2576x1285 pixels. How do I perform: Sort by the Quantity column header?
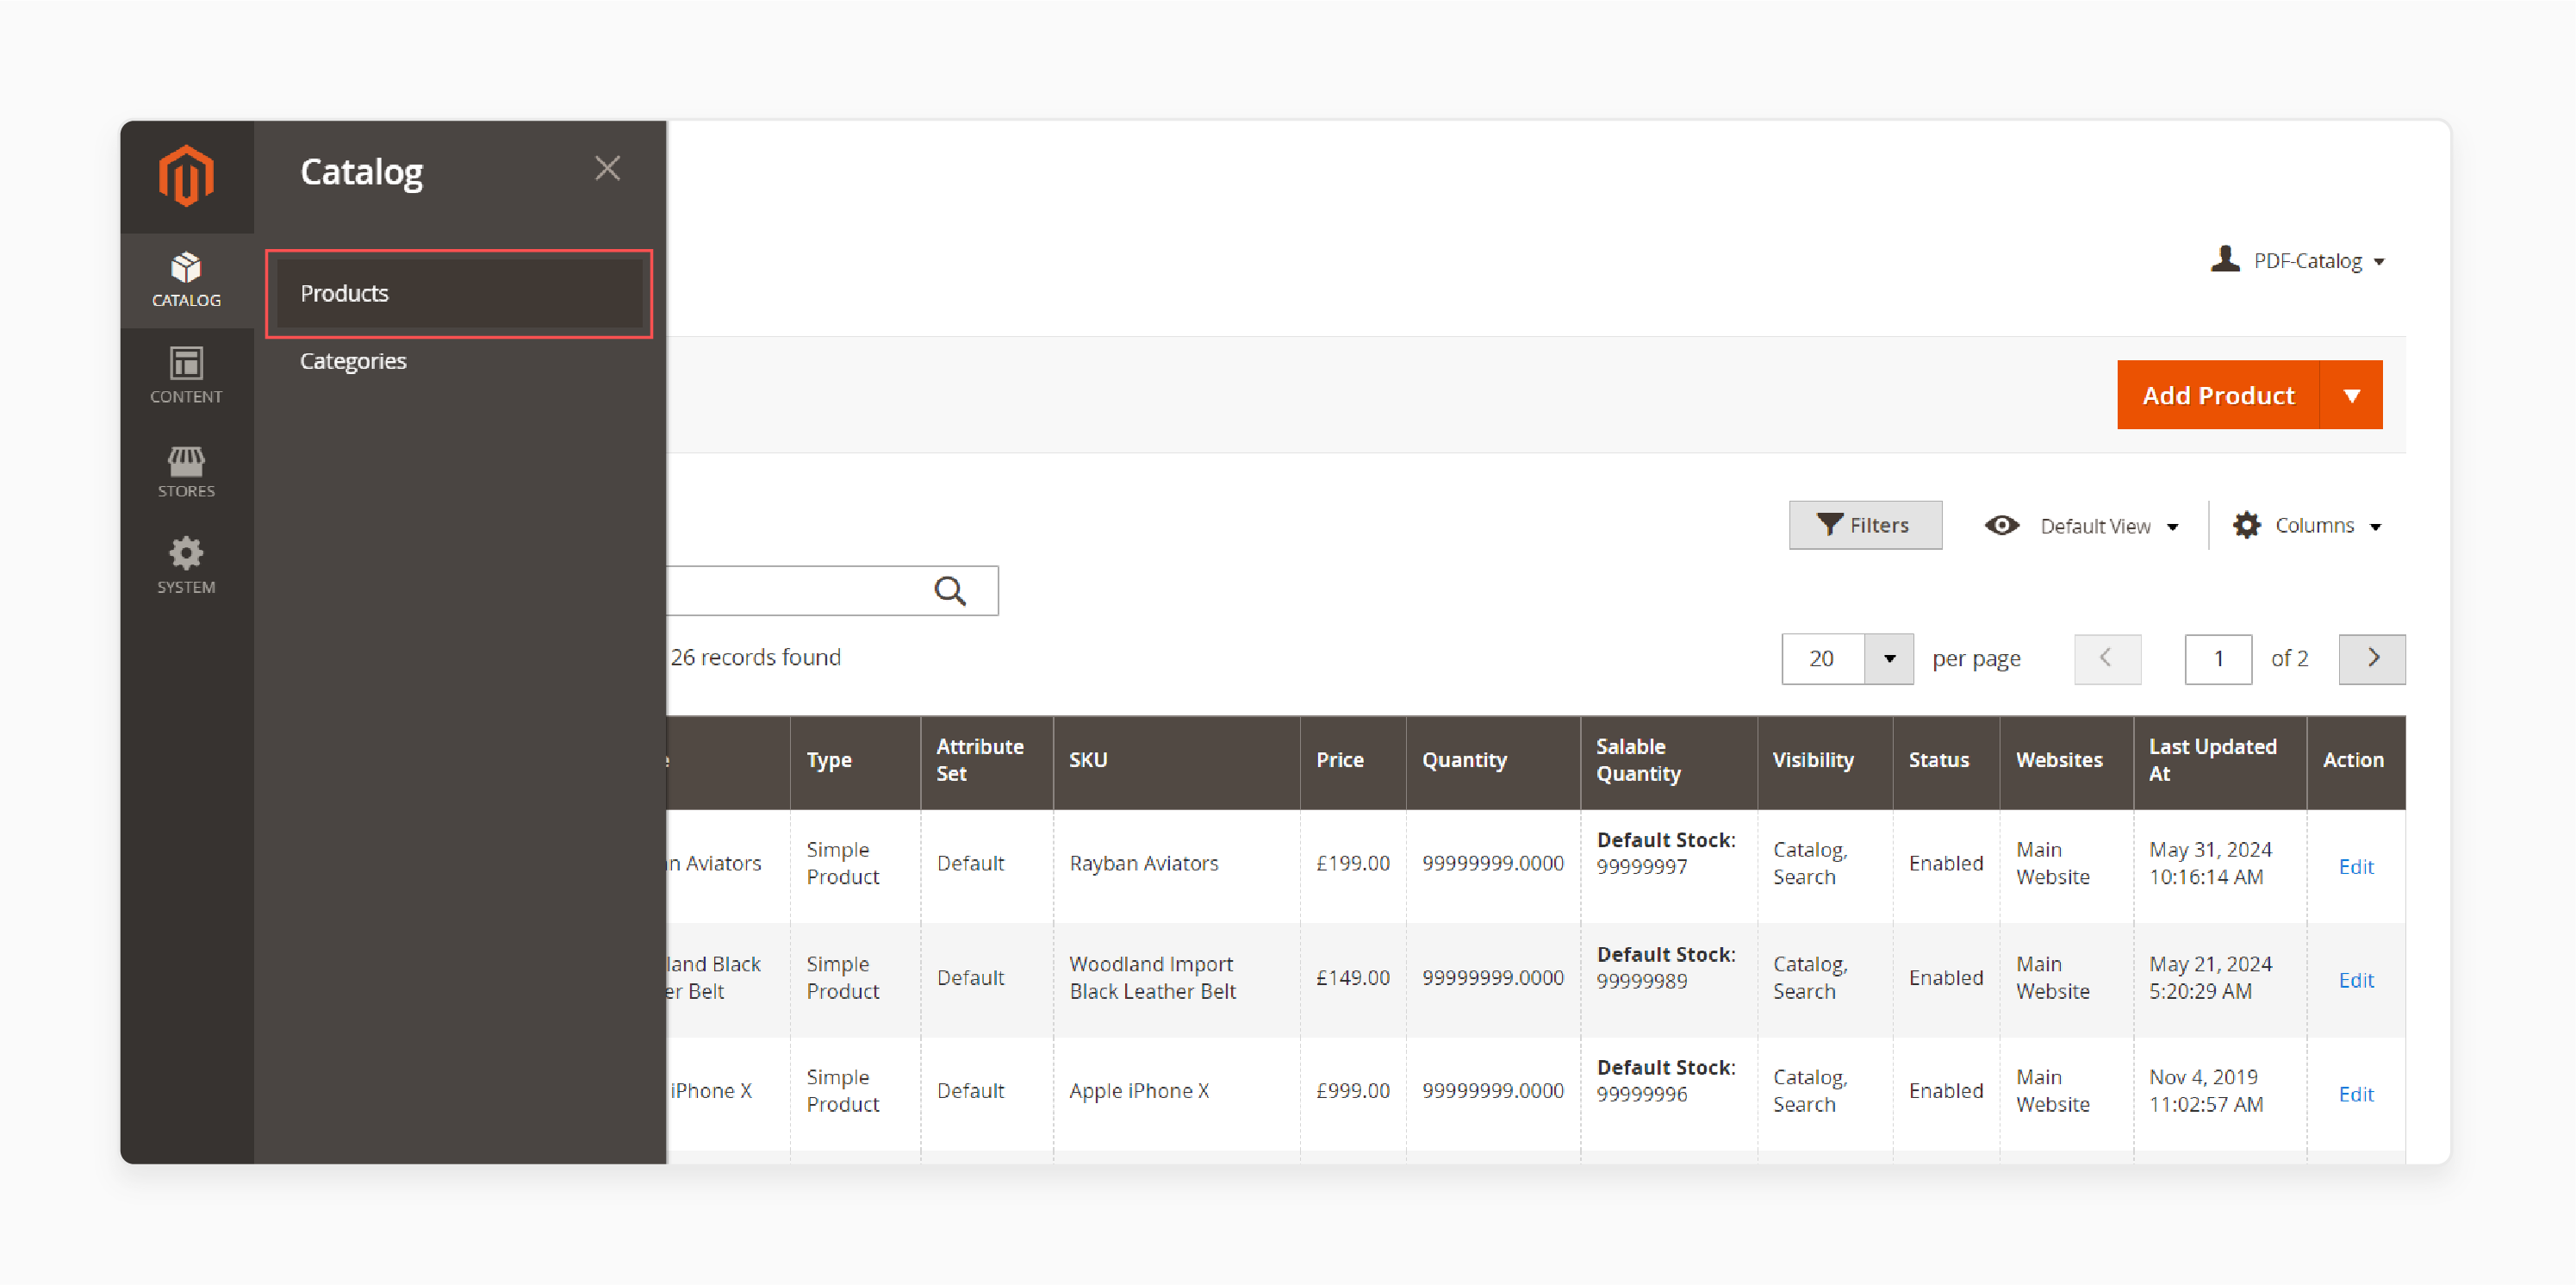click(1493, 761)
